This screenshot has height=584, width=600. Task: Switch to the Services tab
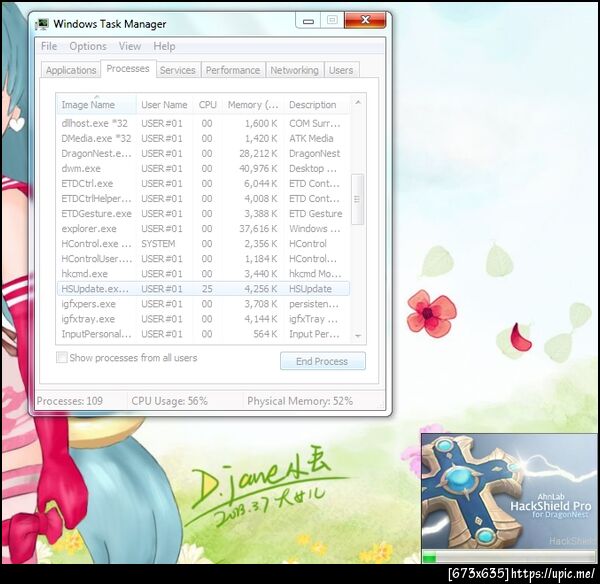pyautogui.click(x=178, y=70)
